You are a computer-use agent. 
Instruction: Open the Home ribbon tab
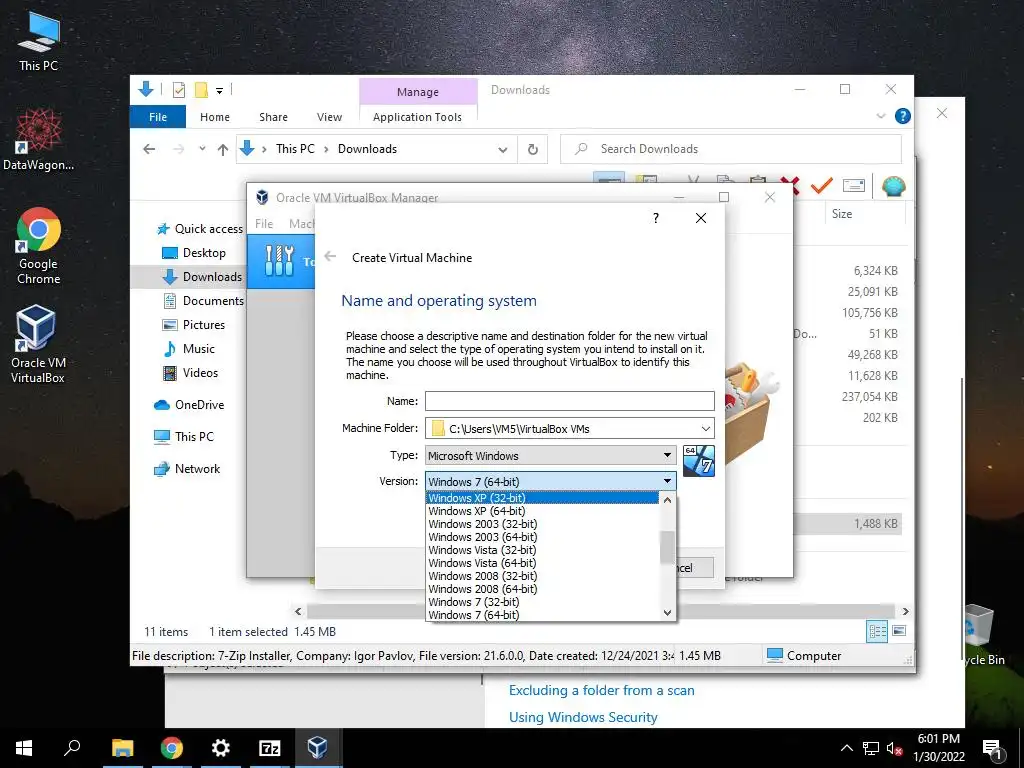click(x=215, y=117)
